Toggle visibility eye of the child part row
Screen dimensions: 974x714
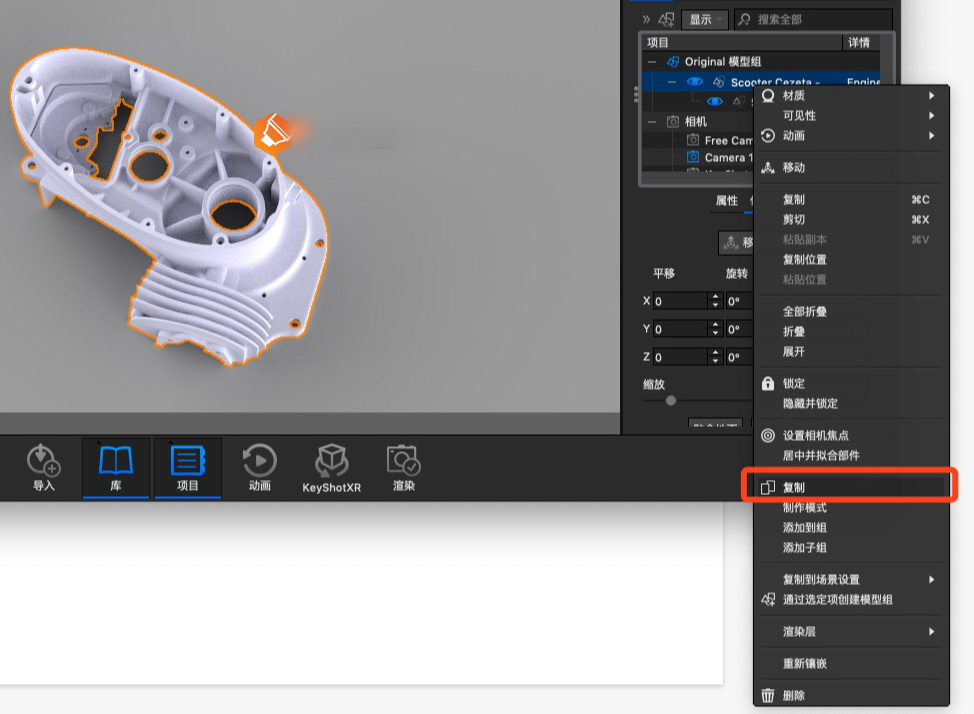714,101
